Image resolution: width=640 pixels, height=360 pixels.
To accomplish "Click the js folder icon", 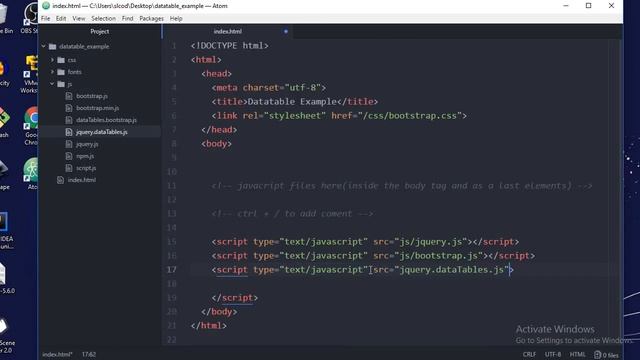I will coord(61,84).
